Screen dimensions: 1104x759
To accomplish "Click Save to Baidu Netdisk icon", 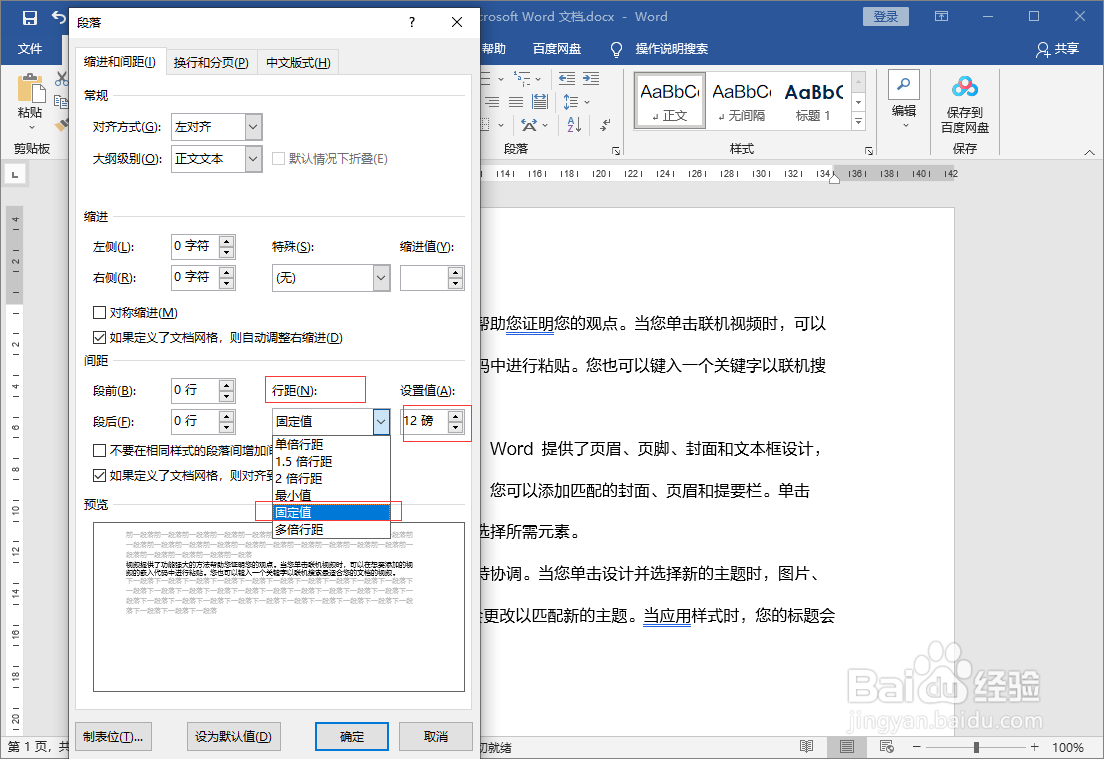I will tap(965, 87).
